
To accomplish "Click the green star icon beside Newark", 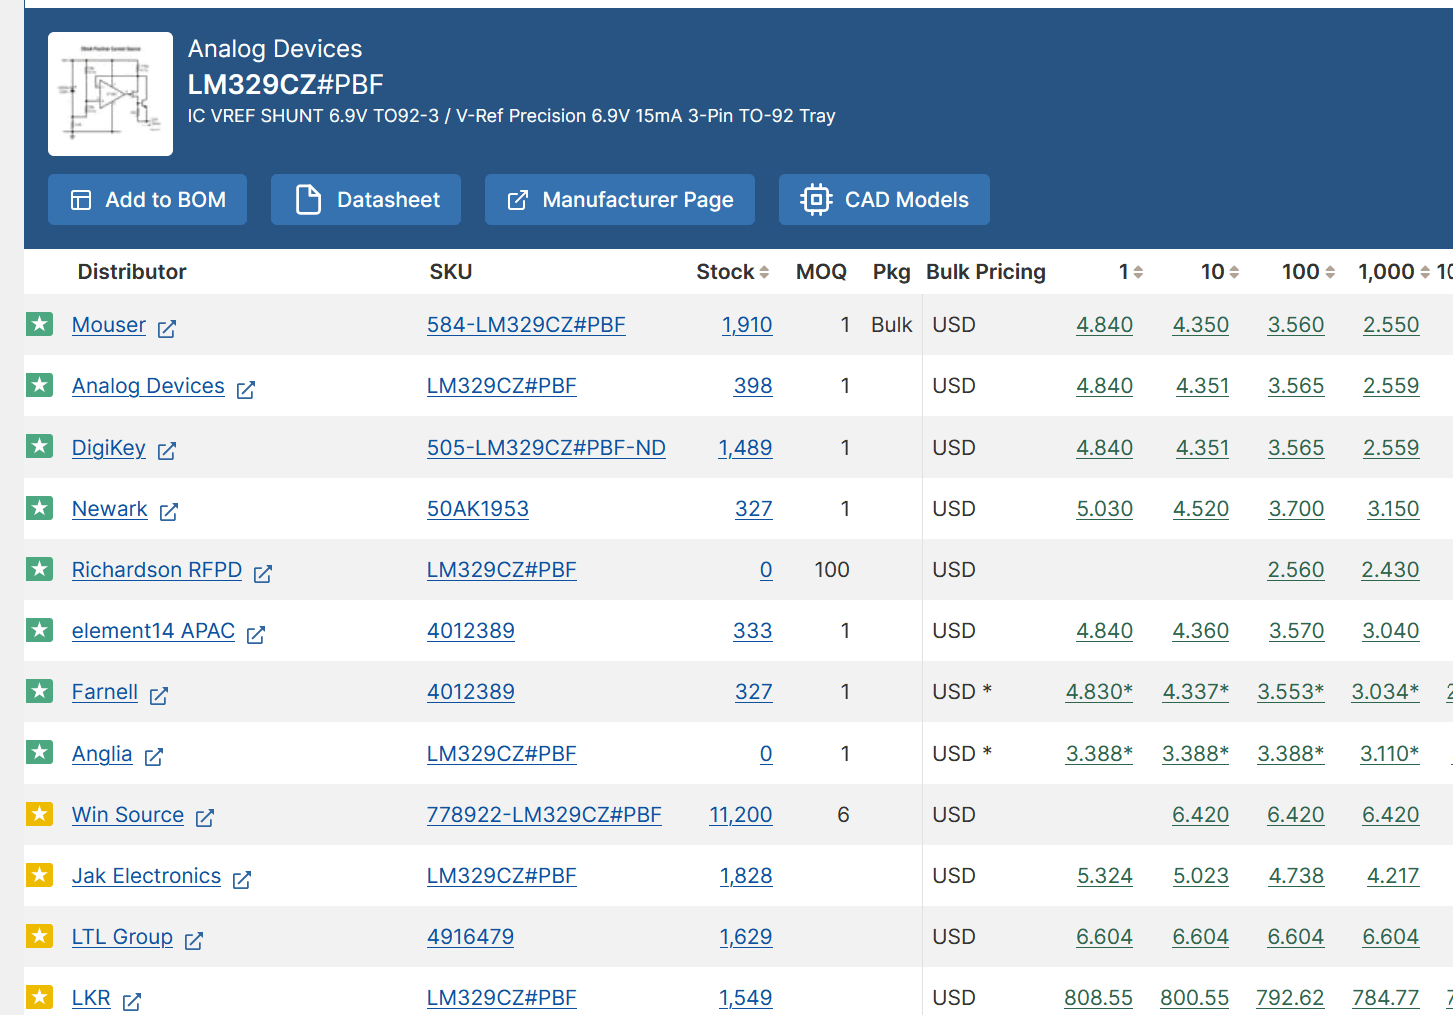I will click(x=39, y=508).
